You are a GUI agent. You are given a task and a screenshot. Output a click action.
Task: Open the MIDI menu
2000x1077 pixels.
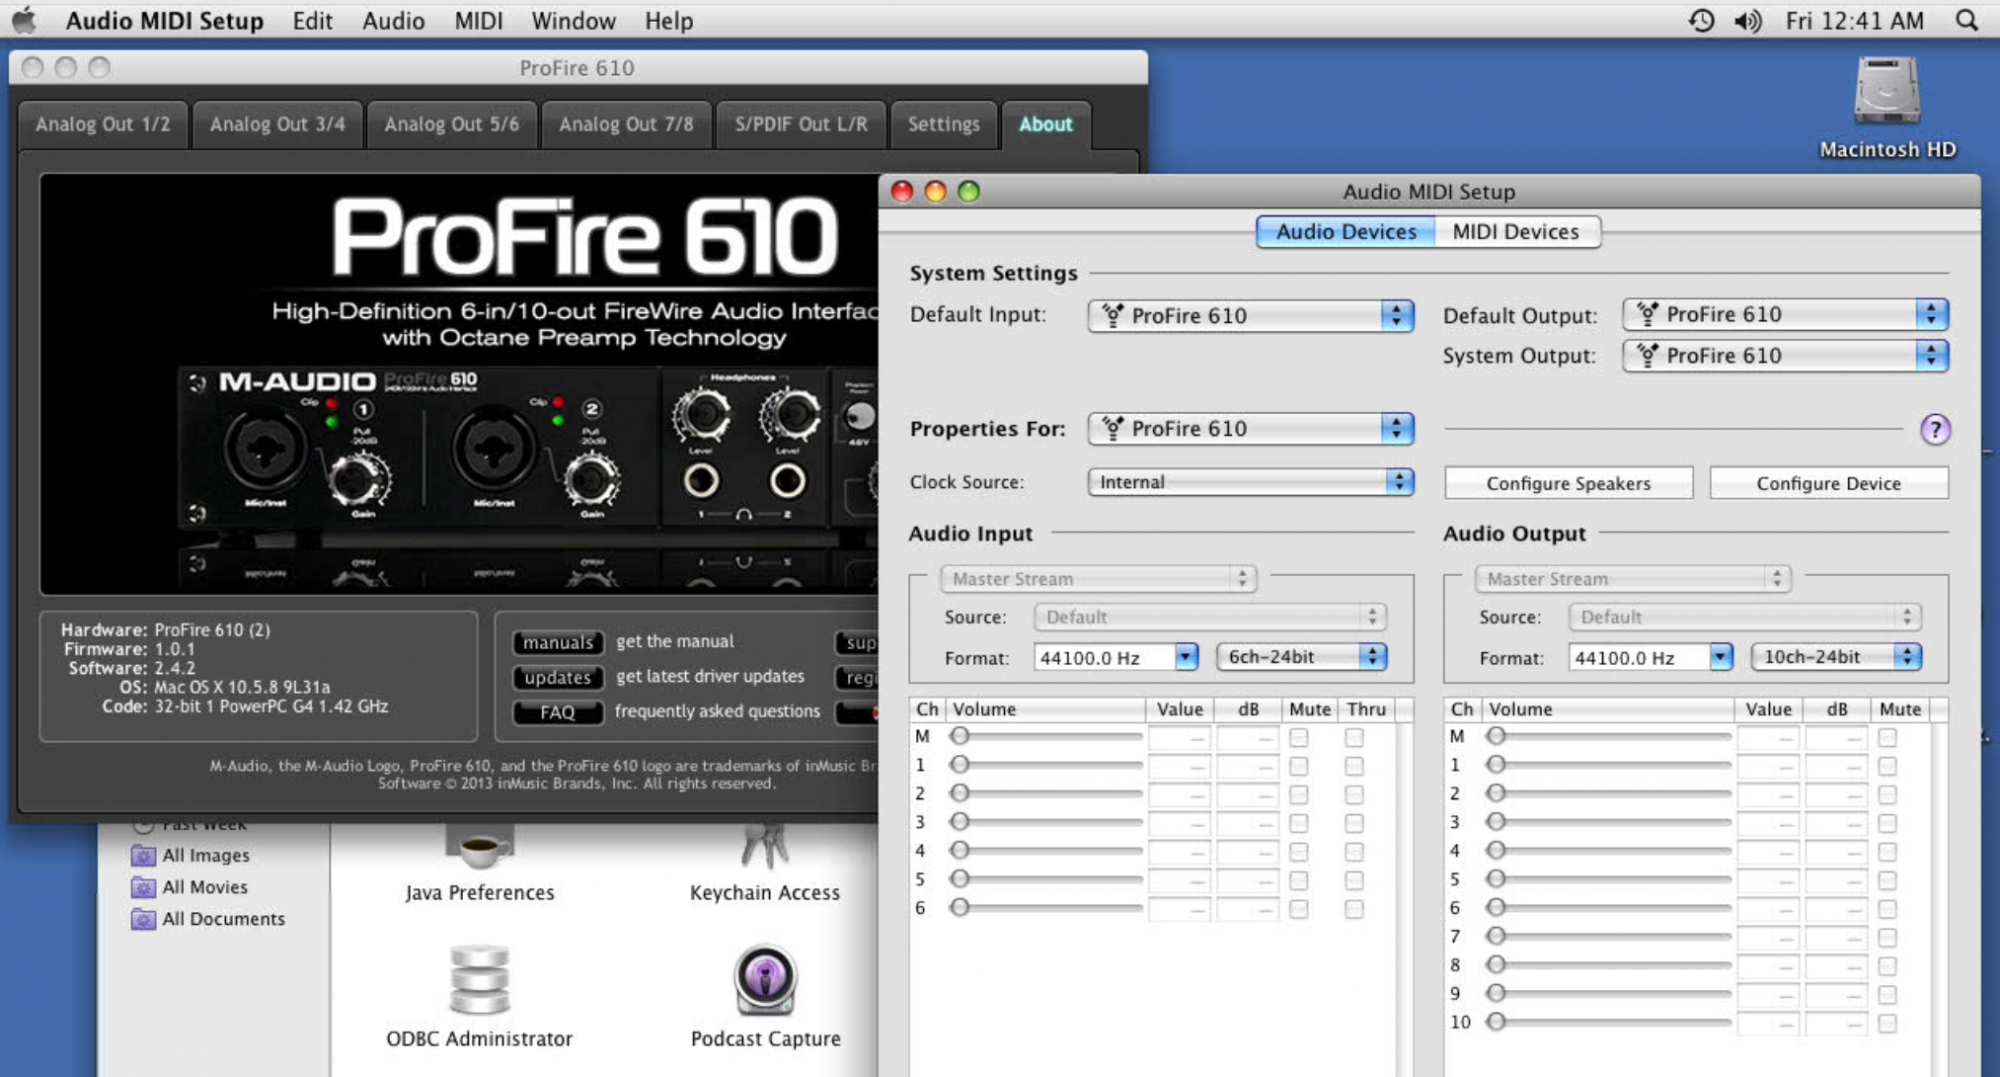(478, 20)
